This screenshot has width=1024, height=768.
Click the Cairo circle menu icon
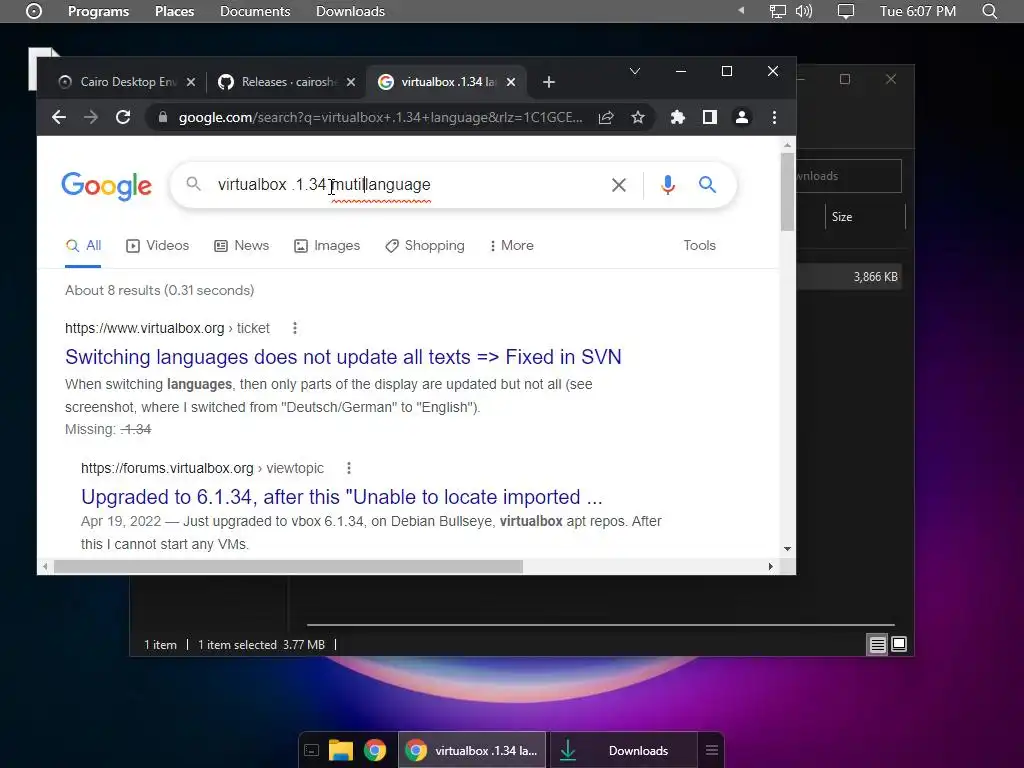34,11
